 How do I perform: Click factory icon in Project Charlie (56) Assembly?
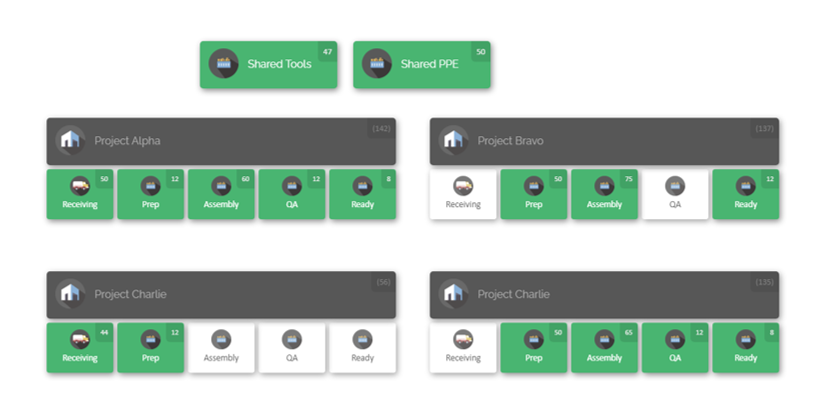point(221,339)
